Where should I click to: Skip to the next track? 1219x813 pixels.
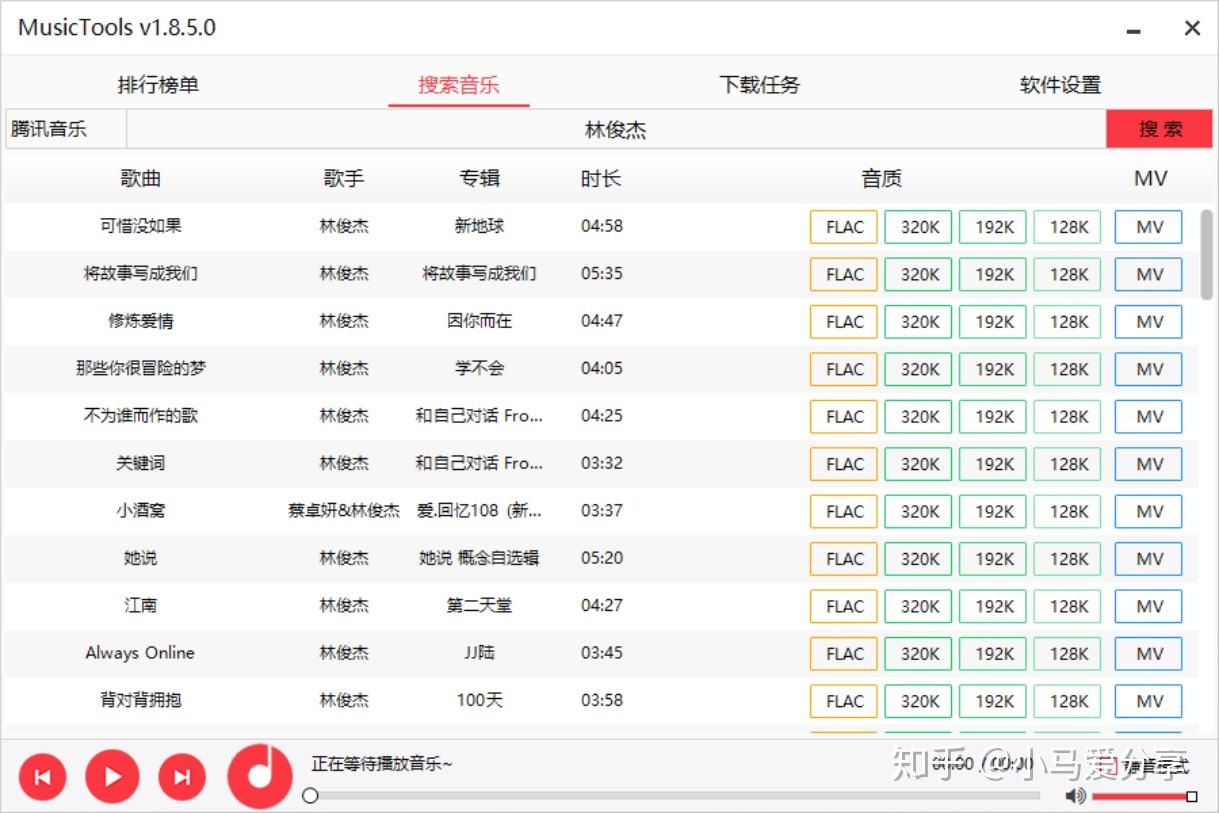click(x=182, y=777)
